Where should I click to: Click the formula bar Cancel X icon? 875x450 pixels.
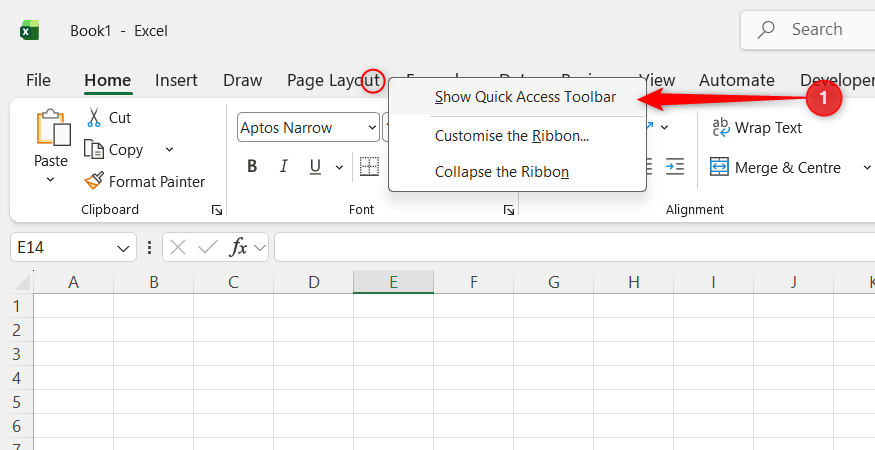point(178,247)
